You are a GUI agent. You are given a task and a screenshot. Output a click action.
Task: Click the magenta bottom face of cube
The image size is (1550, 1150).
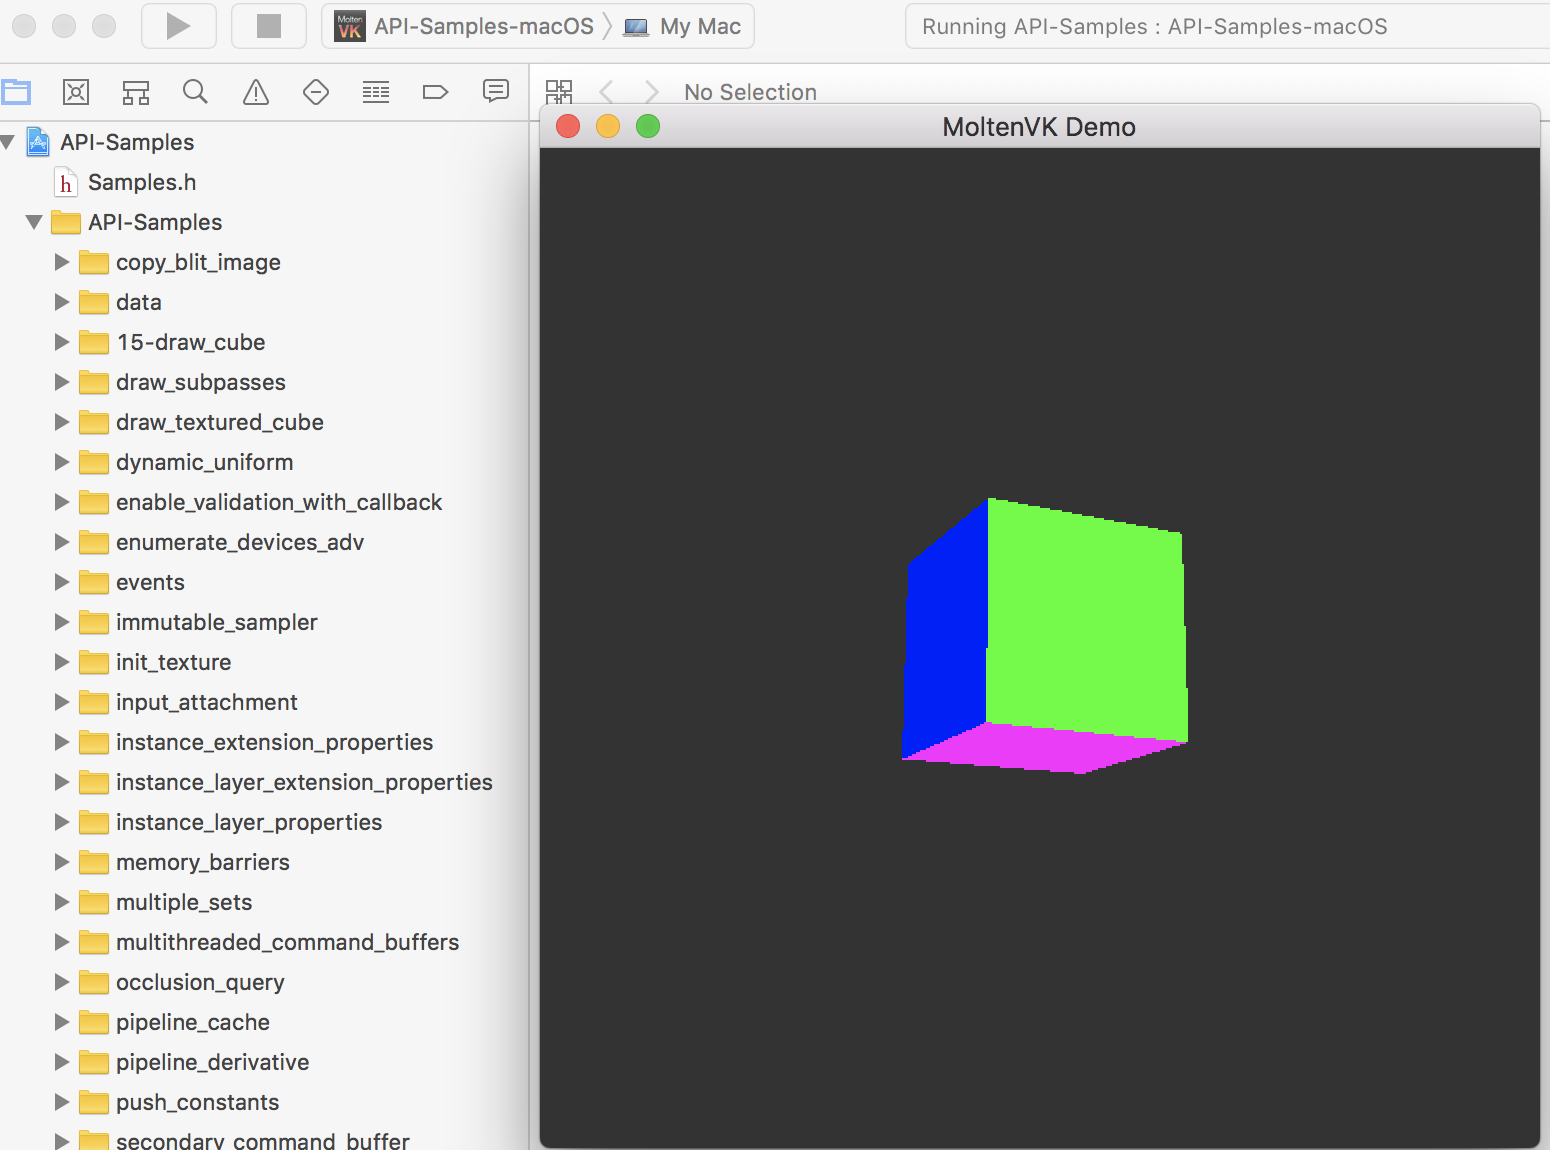(x=1045, y=747)
